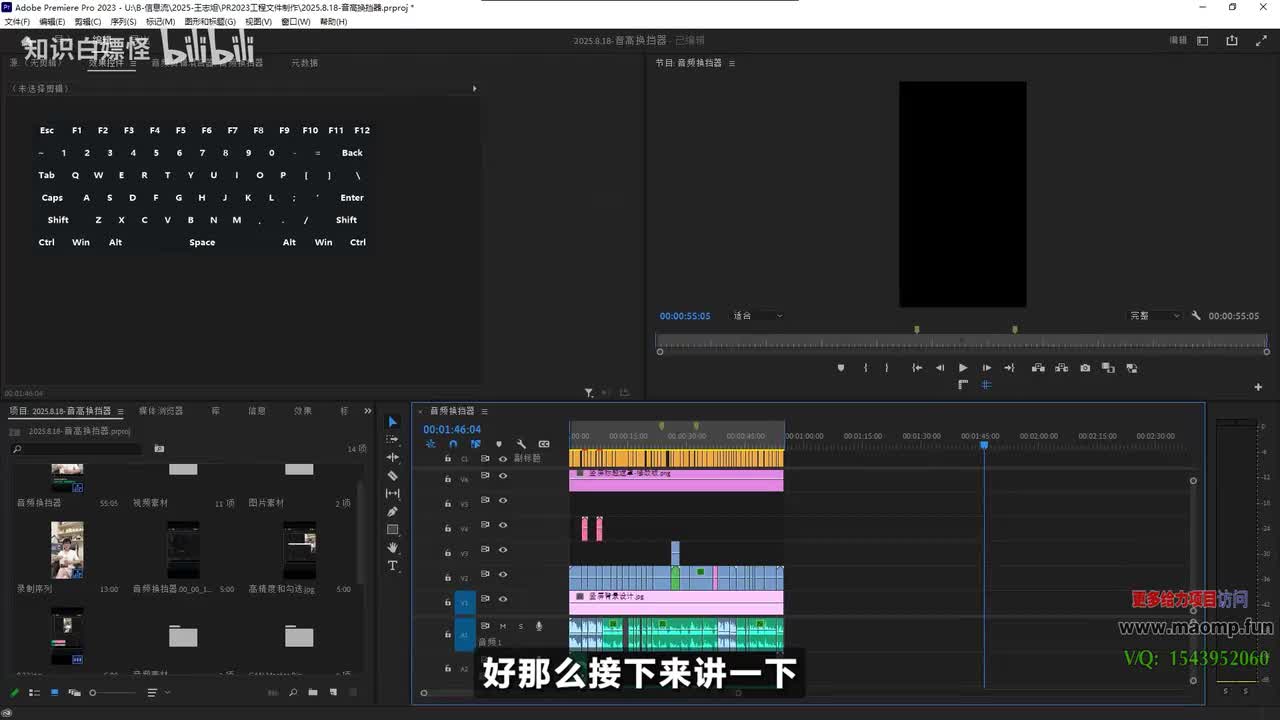1280x720 pixels.
Task: Select the Slip tool
Action: [x=392, y=494]
